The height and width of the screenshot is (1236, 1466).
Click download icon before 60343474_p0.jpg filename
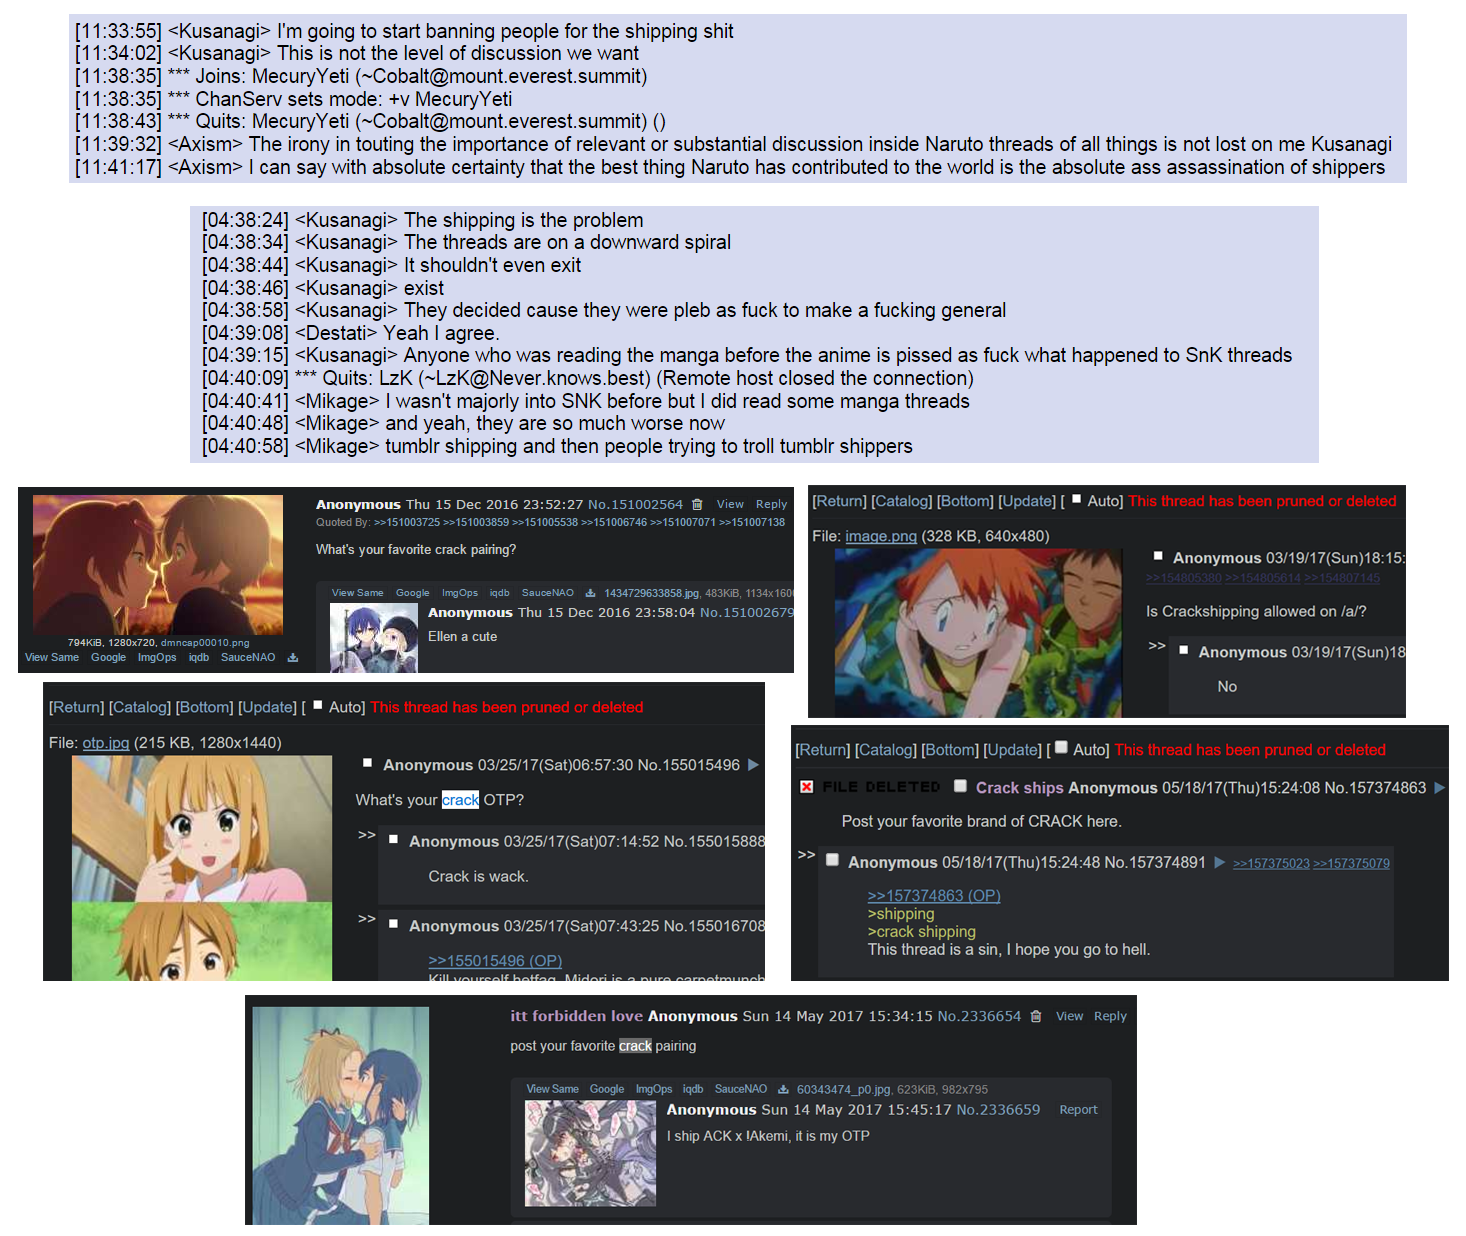783,1090
